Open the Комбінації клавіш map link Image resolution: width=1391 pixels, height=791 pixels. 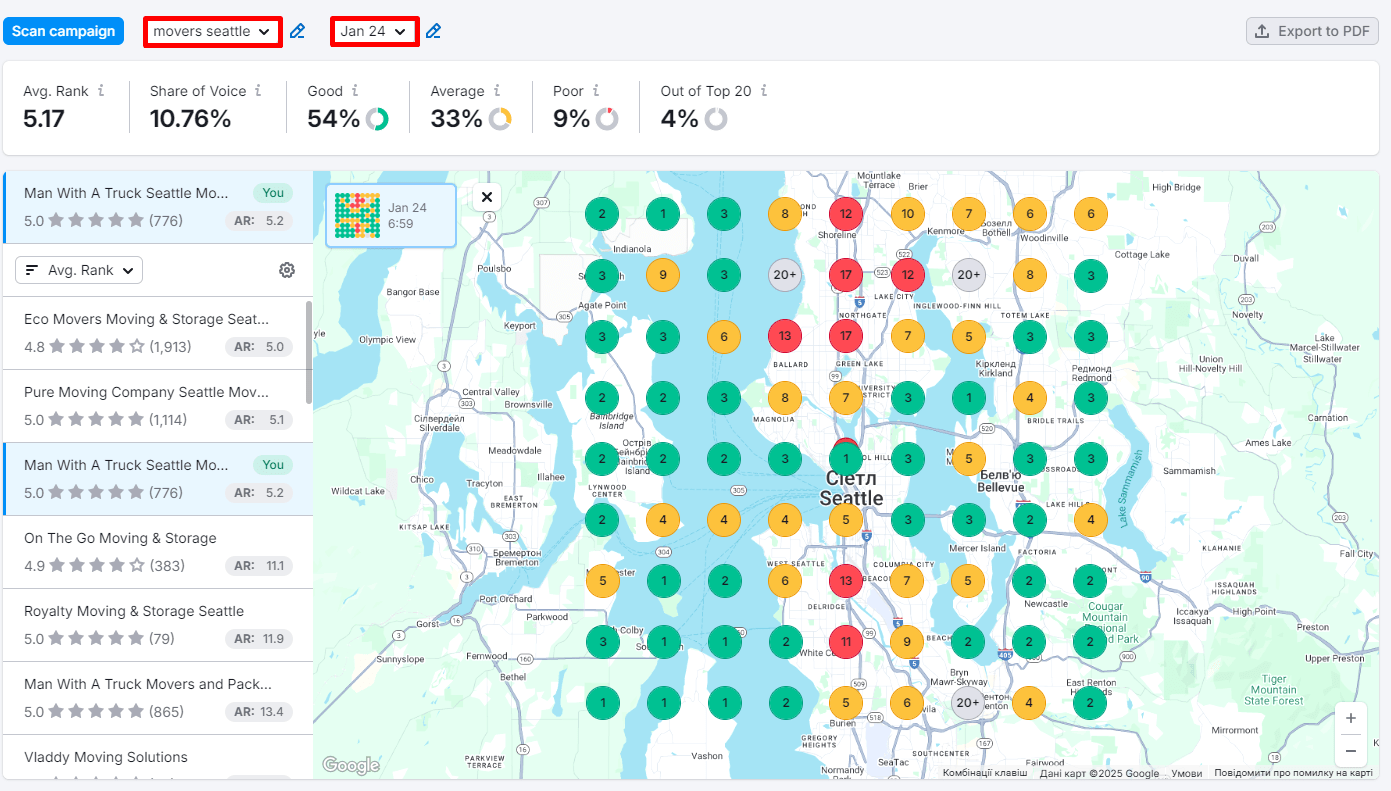pyautogui.click(x=985, y=772)
